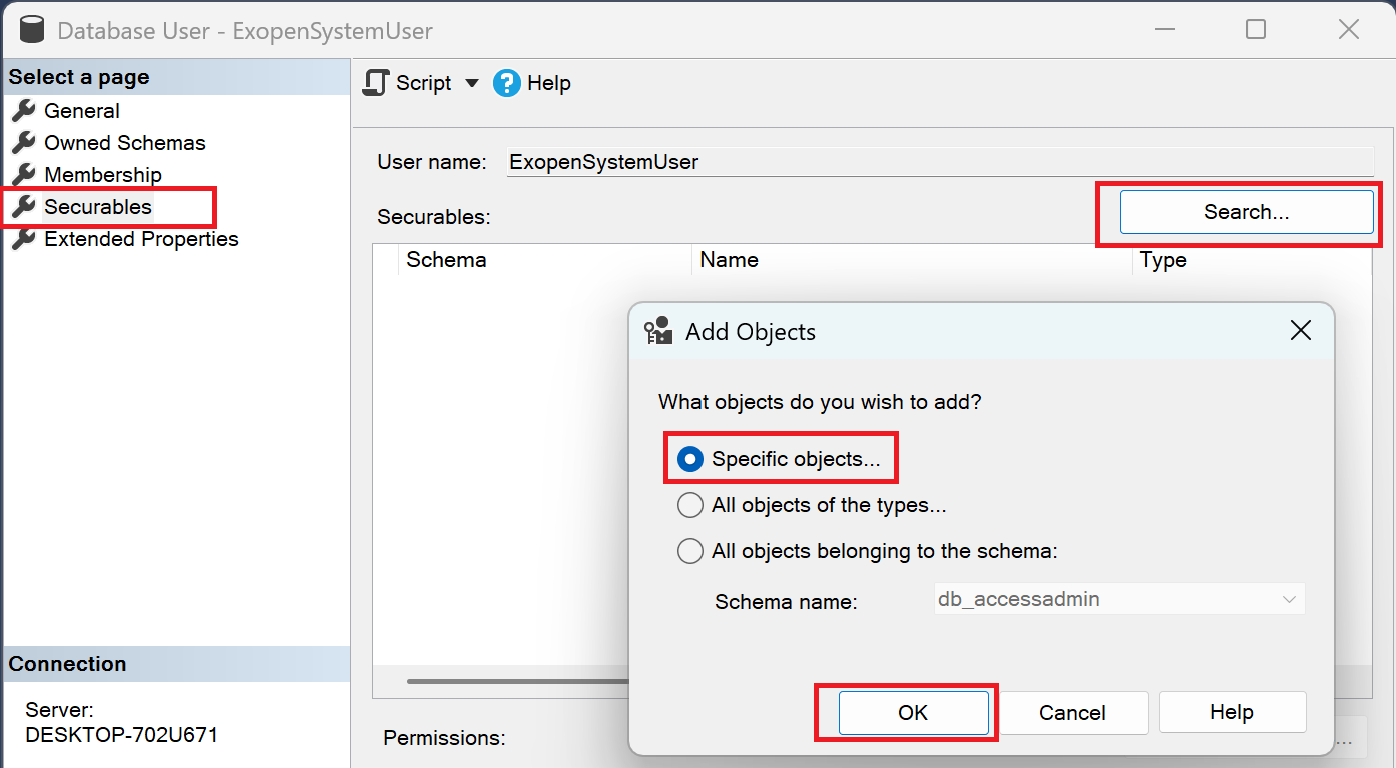
Task: Select the Specific objects radio button
Action: (x=690, y=459)
